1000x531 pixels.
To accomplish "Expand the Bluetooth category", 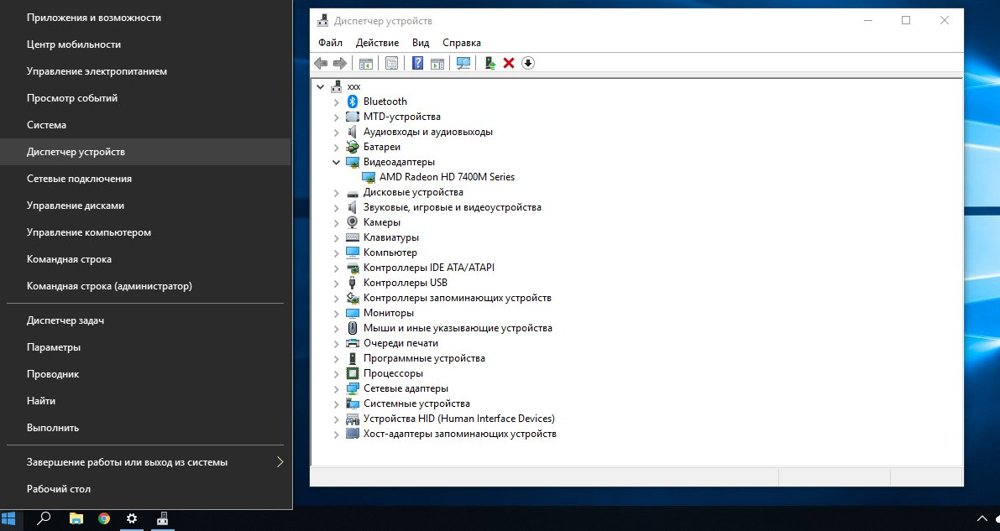I will 336,101.
